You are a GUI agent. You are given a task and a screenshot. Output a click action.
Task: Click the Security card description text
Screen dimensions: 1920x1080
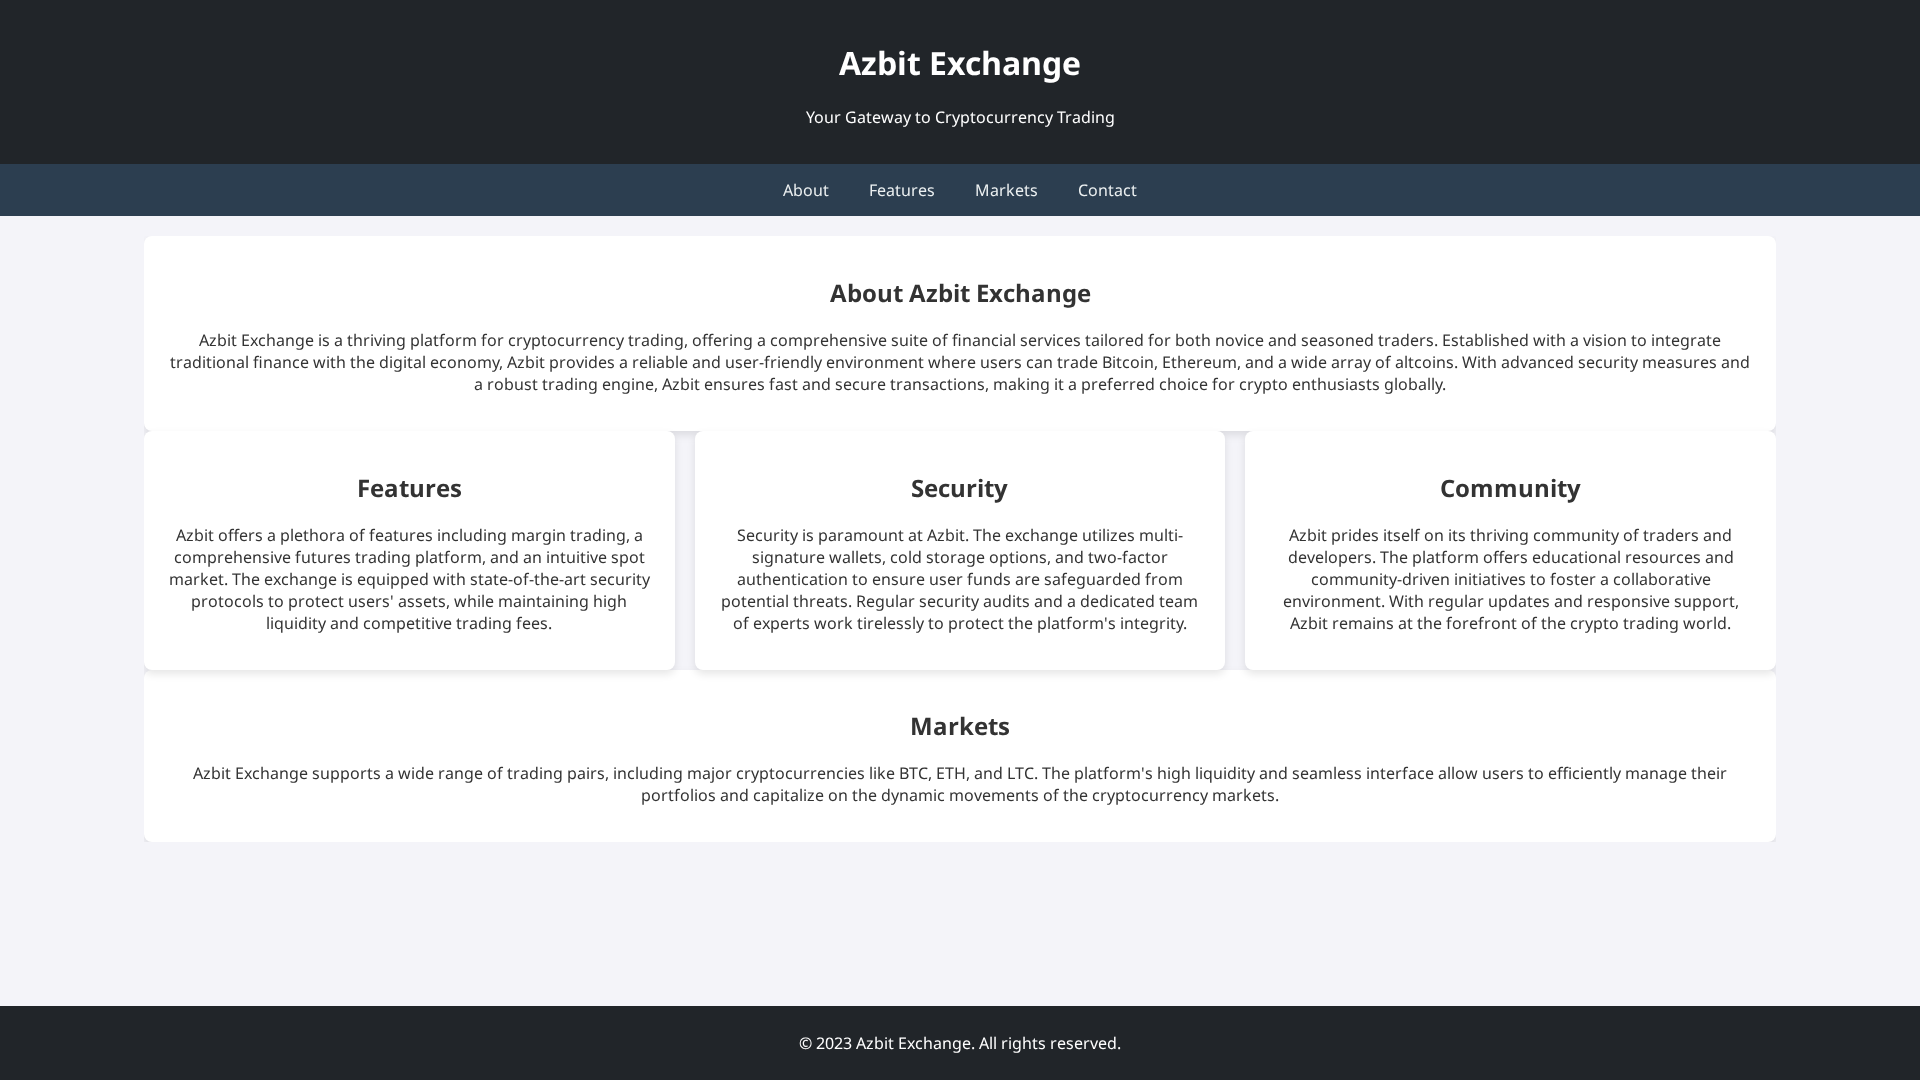click(x=959, y=578)
